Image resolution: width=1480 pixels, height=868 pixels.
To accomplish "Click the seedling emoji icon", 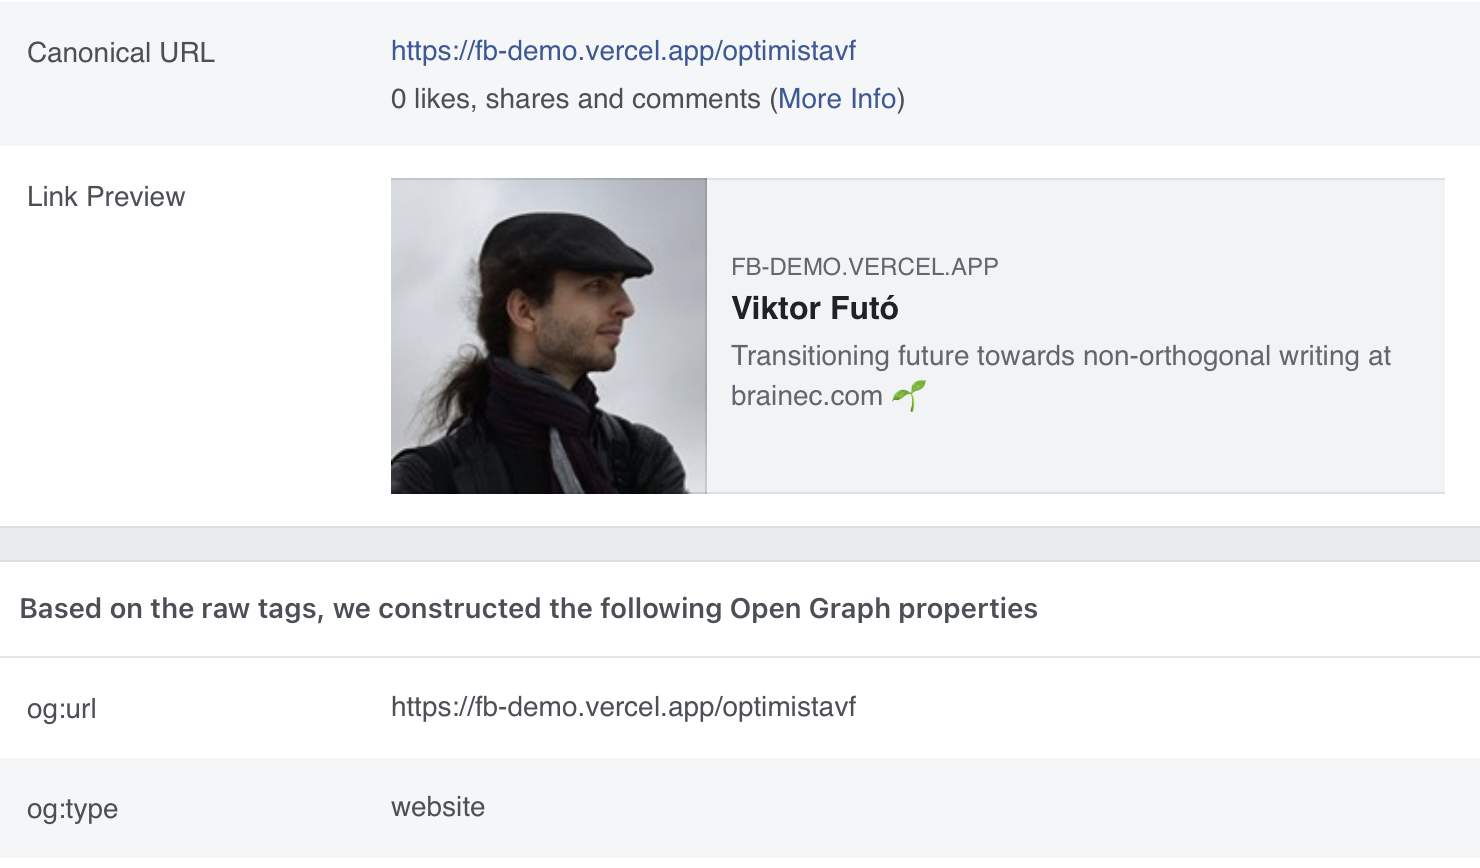I will coord(909,396).
